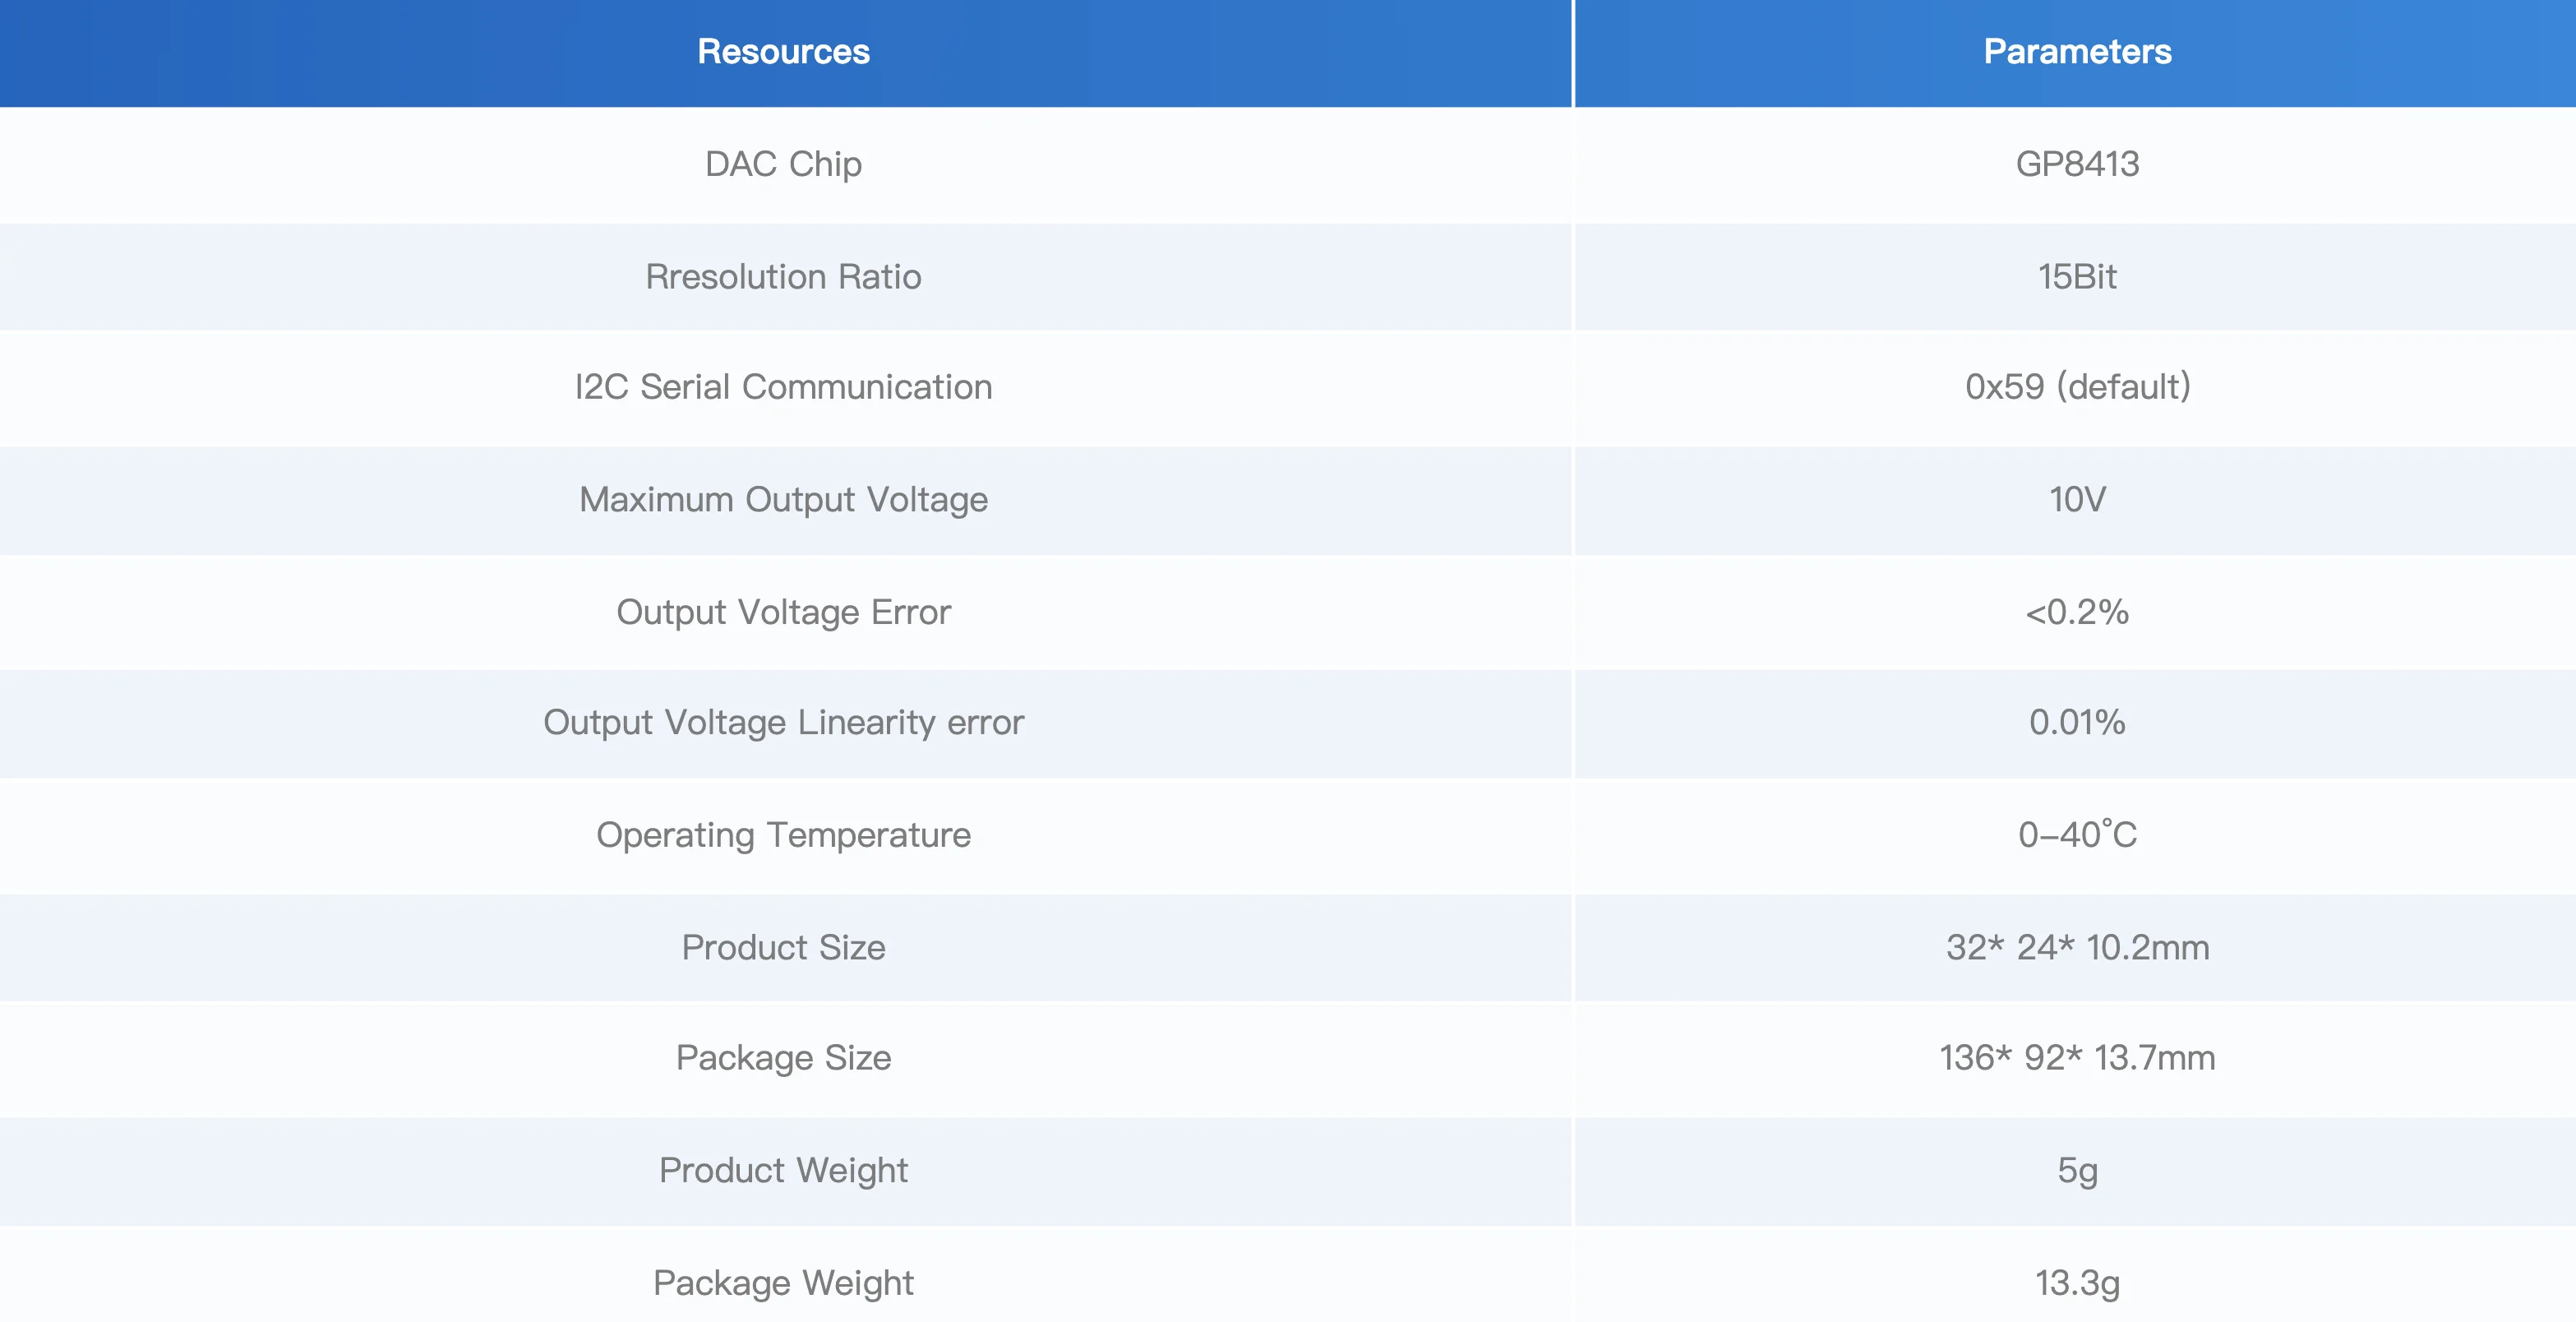The width and height of the screenshot is (2576, 1322).
Task: Select the 0.01% linearity value
Action: [2077, 722]
